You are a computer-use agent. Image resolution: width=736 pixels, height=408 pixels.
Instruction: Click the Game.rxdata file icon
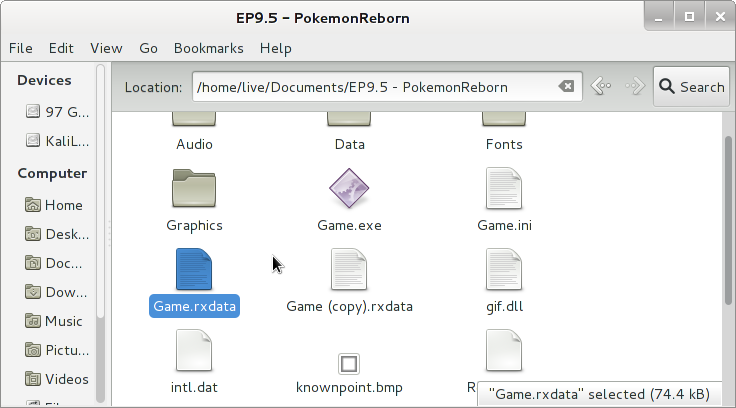[194, 270]
